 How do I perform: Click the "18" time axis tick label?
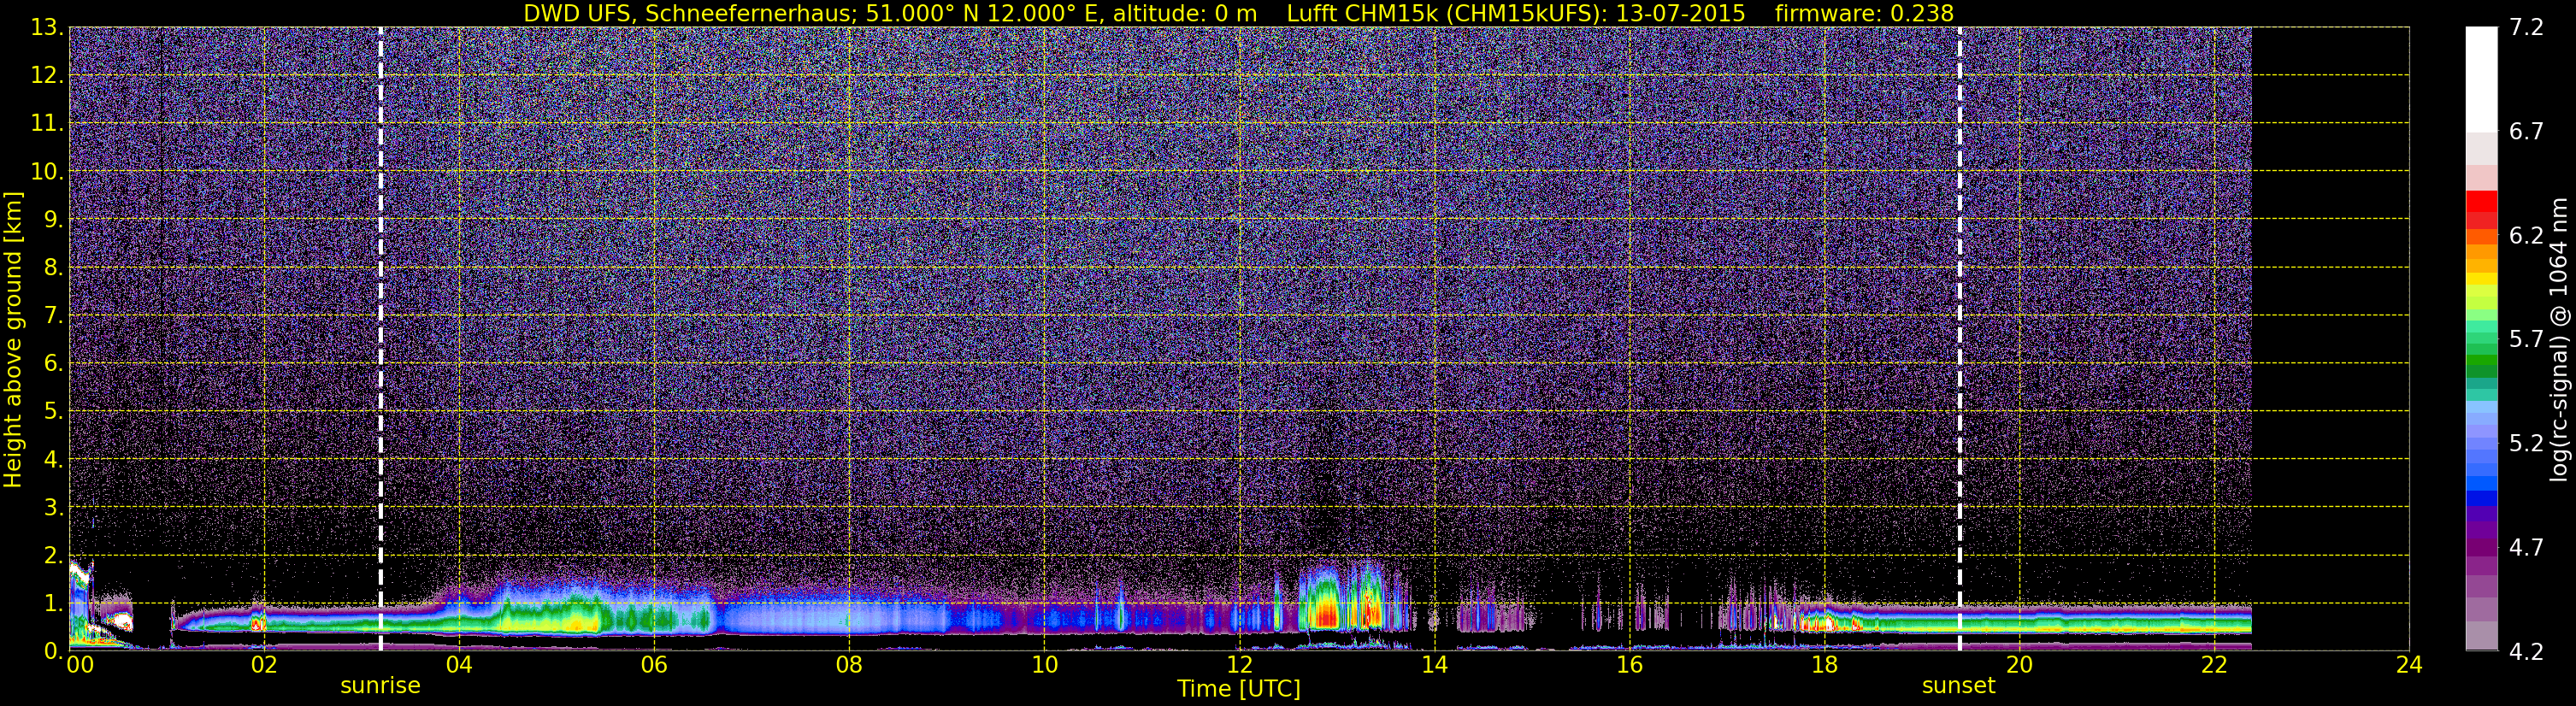(1824, 666)
